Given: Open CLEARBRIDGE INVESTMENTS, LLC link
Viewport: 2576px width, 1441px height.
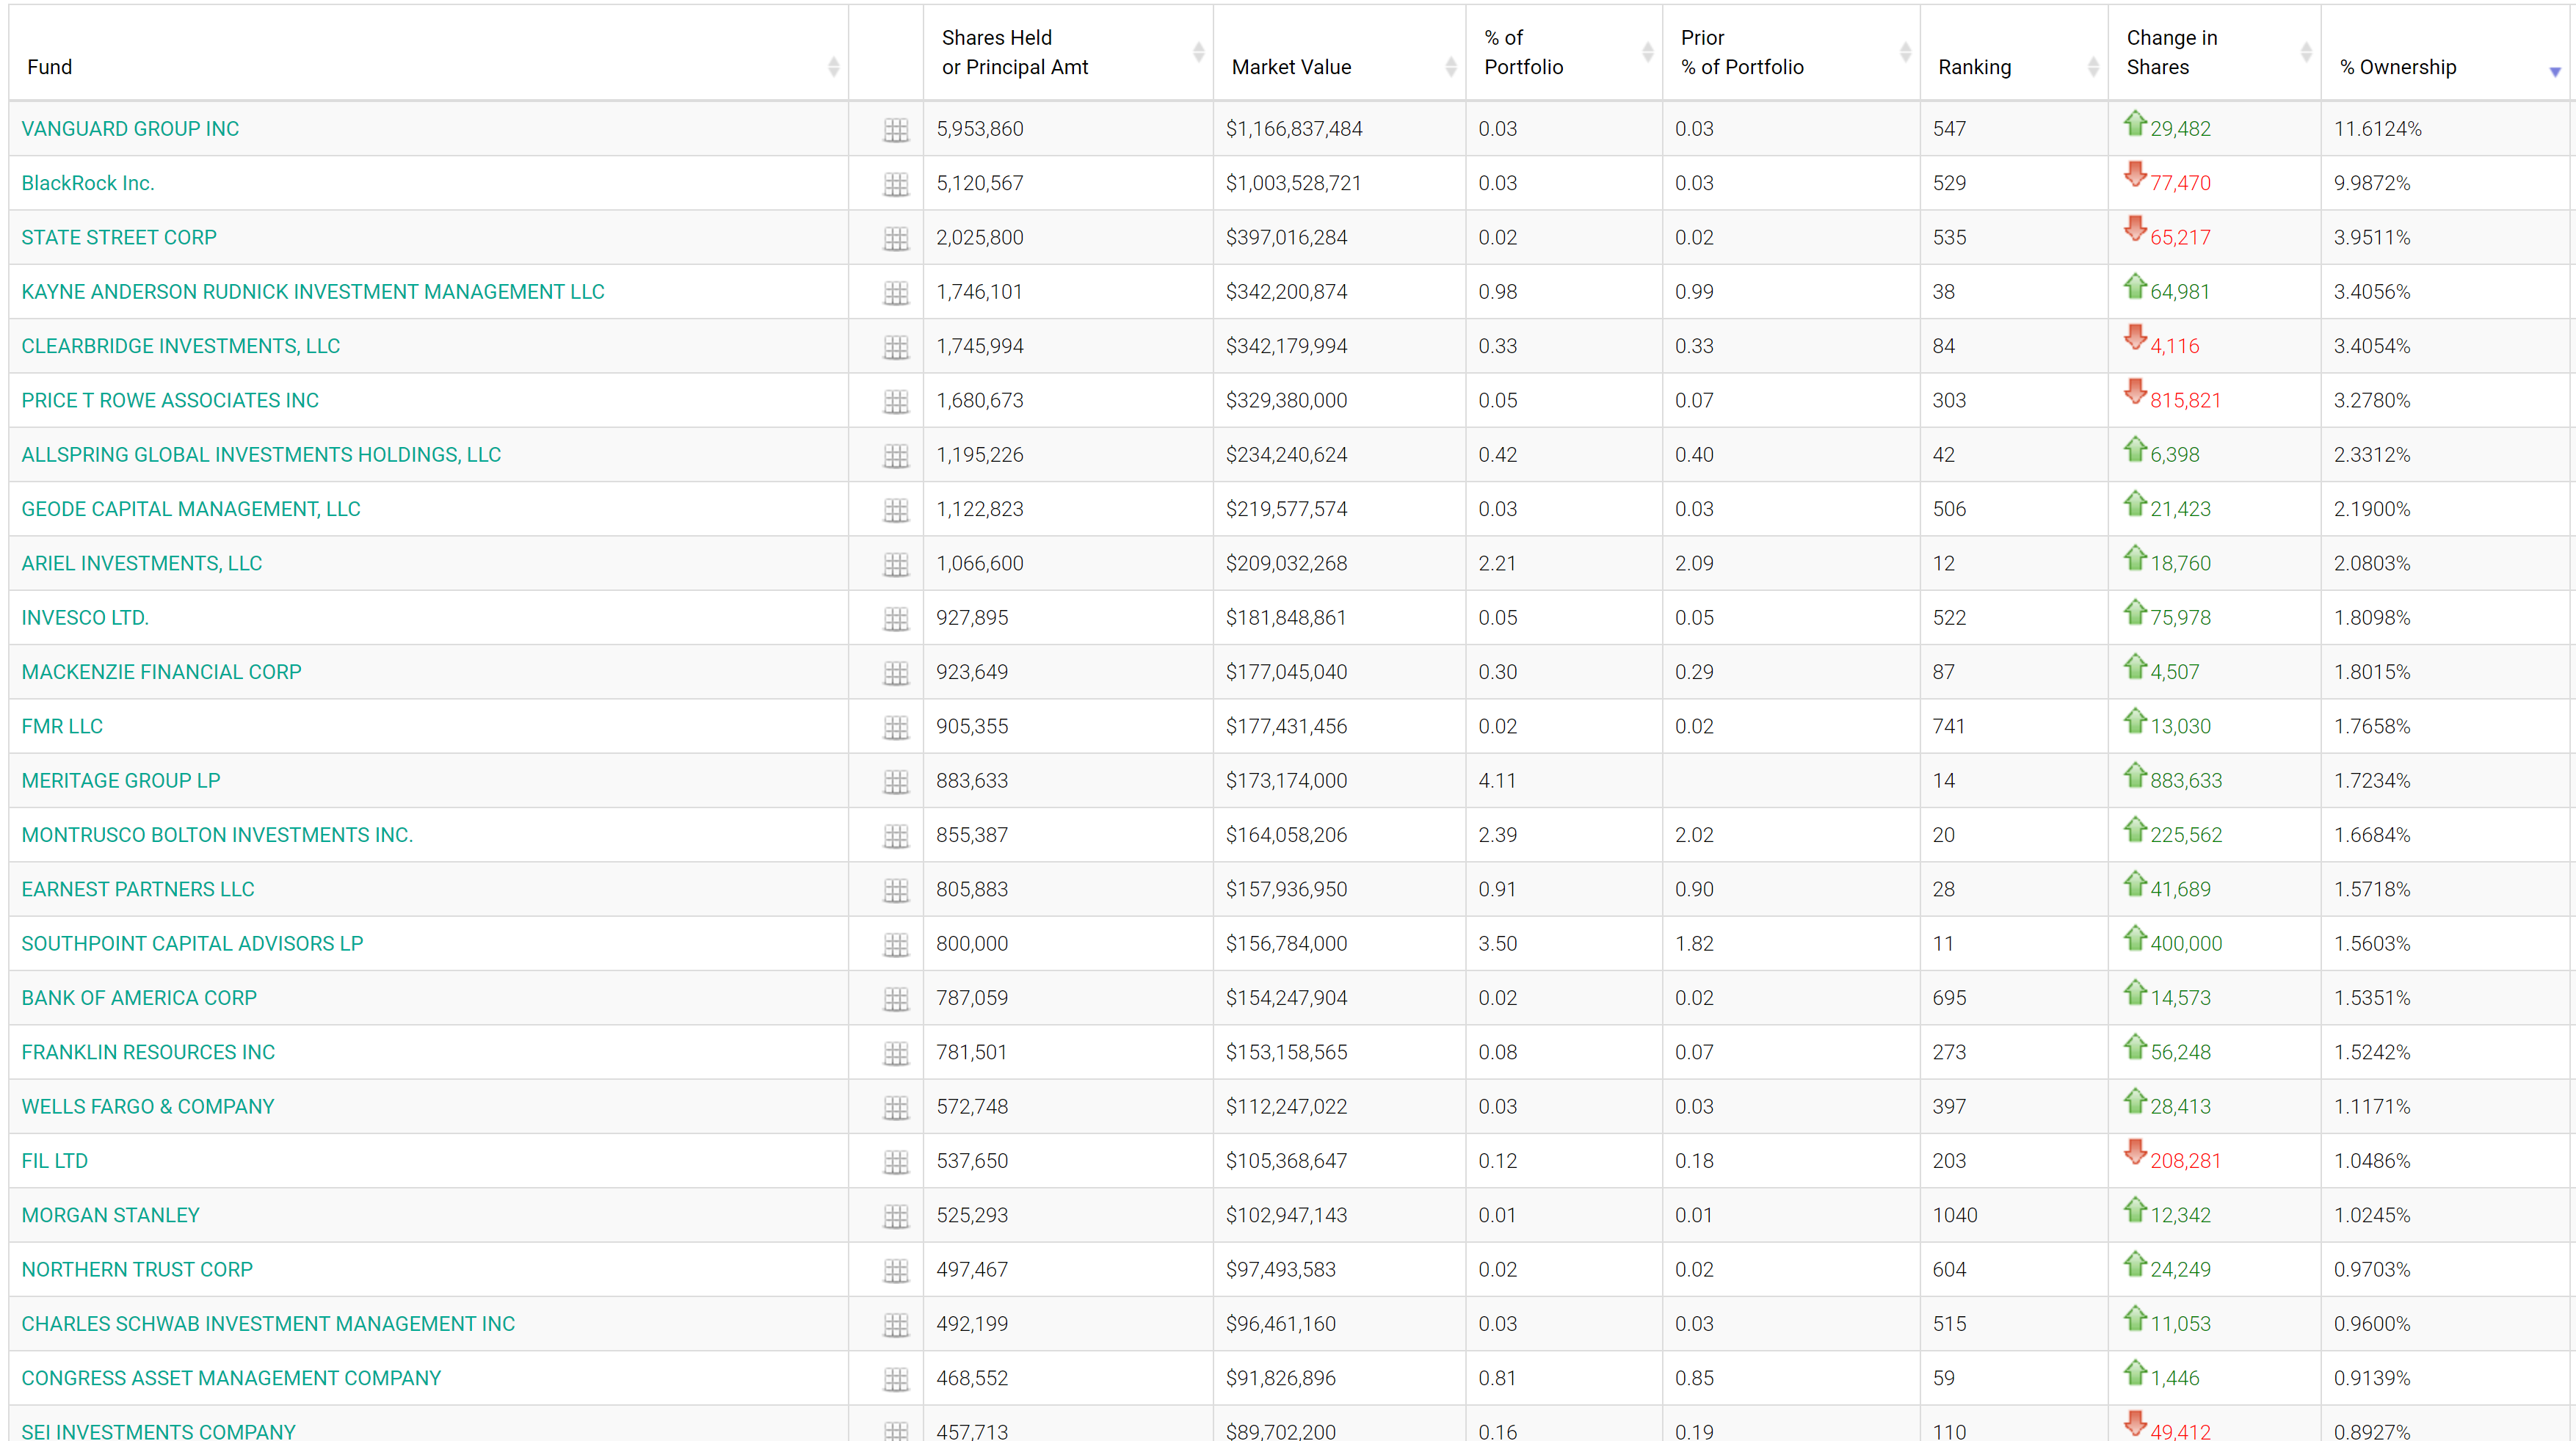Looking at the screenshot, I should [x=181, y=346].
